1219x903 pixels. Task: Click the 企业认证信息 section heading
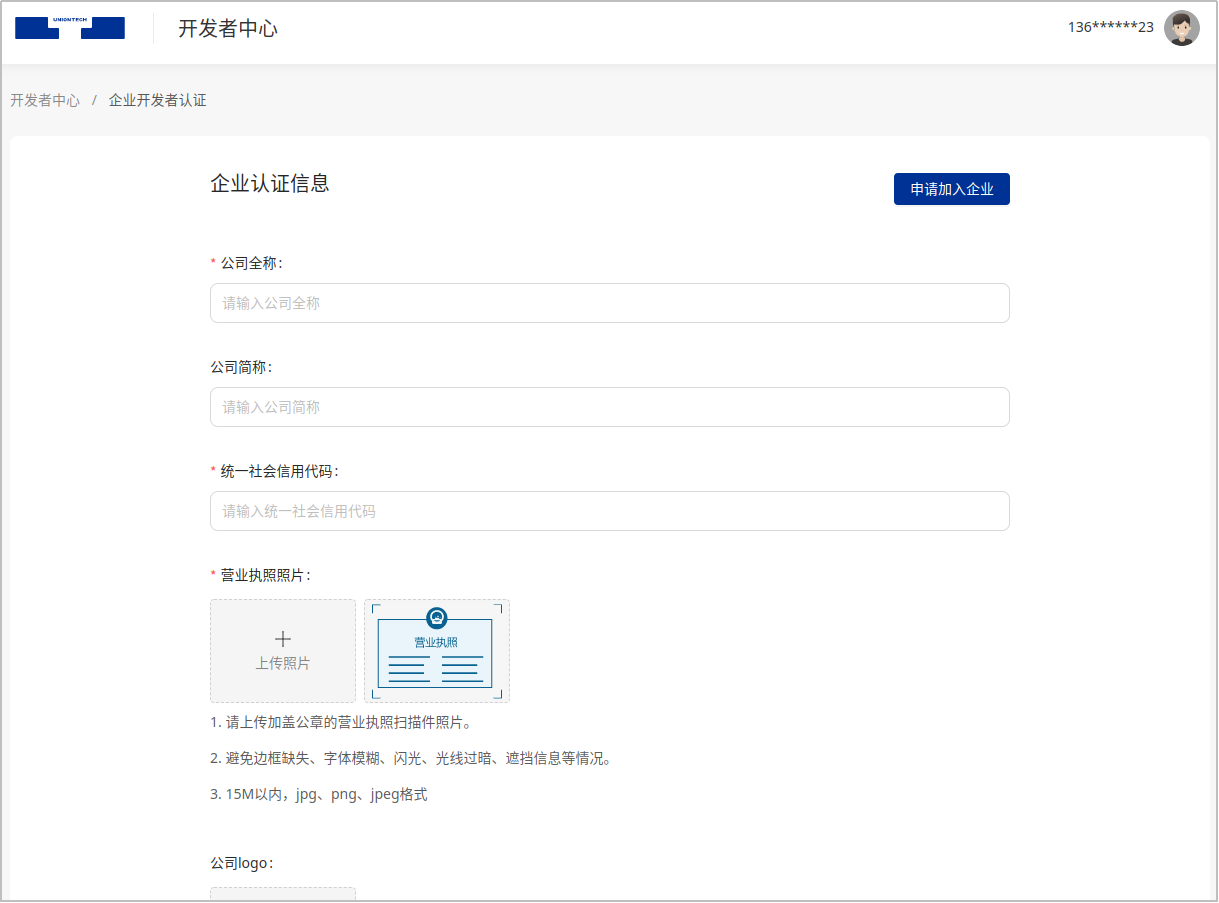pyautogui.click(x=270, y=184)
